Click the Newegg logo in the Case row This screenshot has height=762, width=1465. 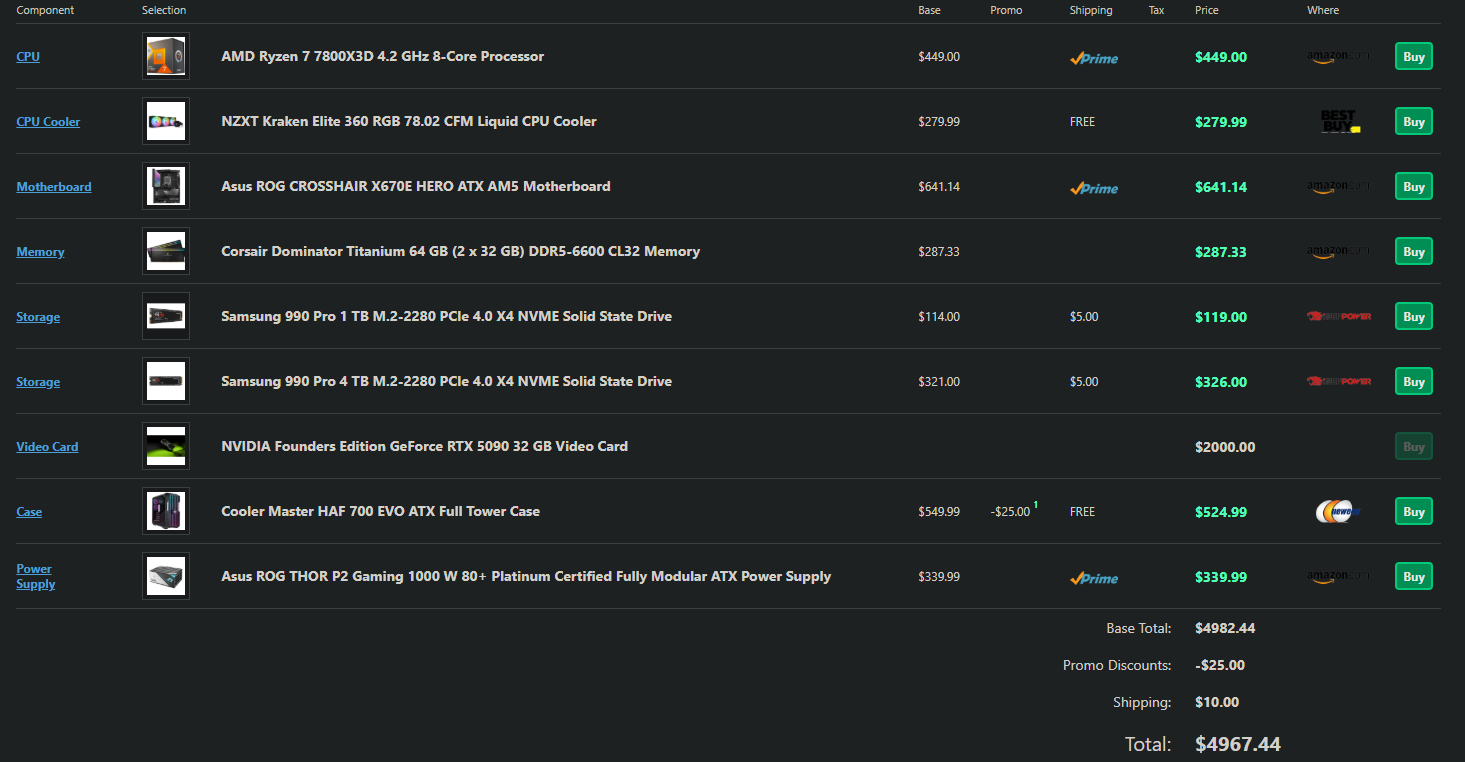1338,512
